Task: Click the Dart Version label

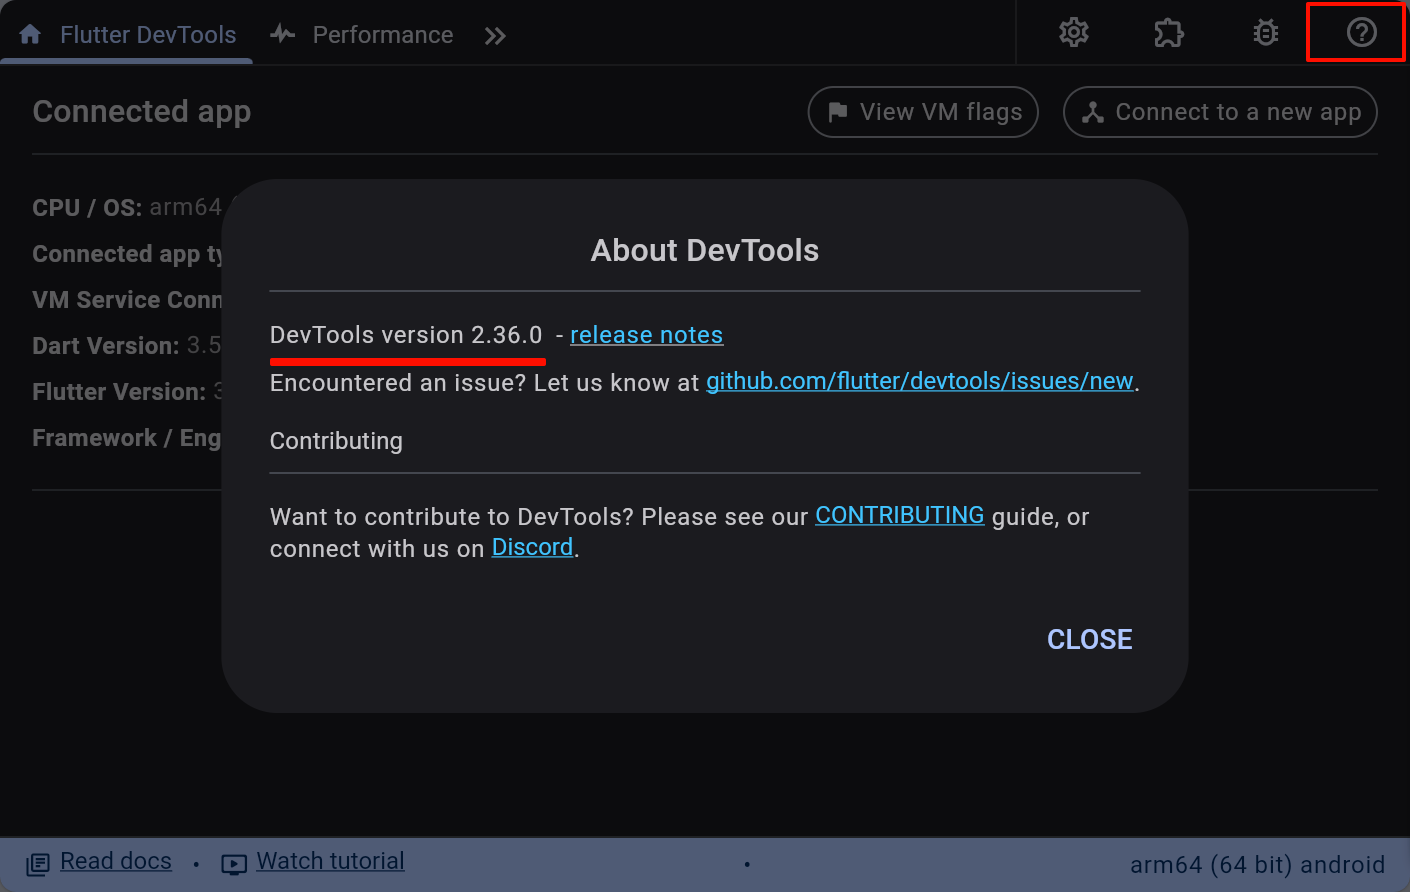Action: coord(106,346)
